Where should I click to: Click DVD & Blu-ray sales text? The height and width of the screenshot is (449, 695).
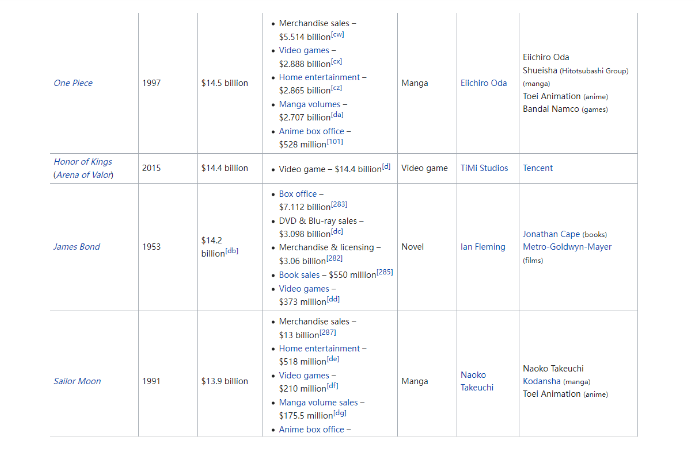[x=318, y=221]
